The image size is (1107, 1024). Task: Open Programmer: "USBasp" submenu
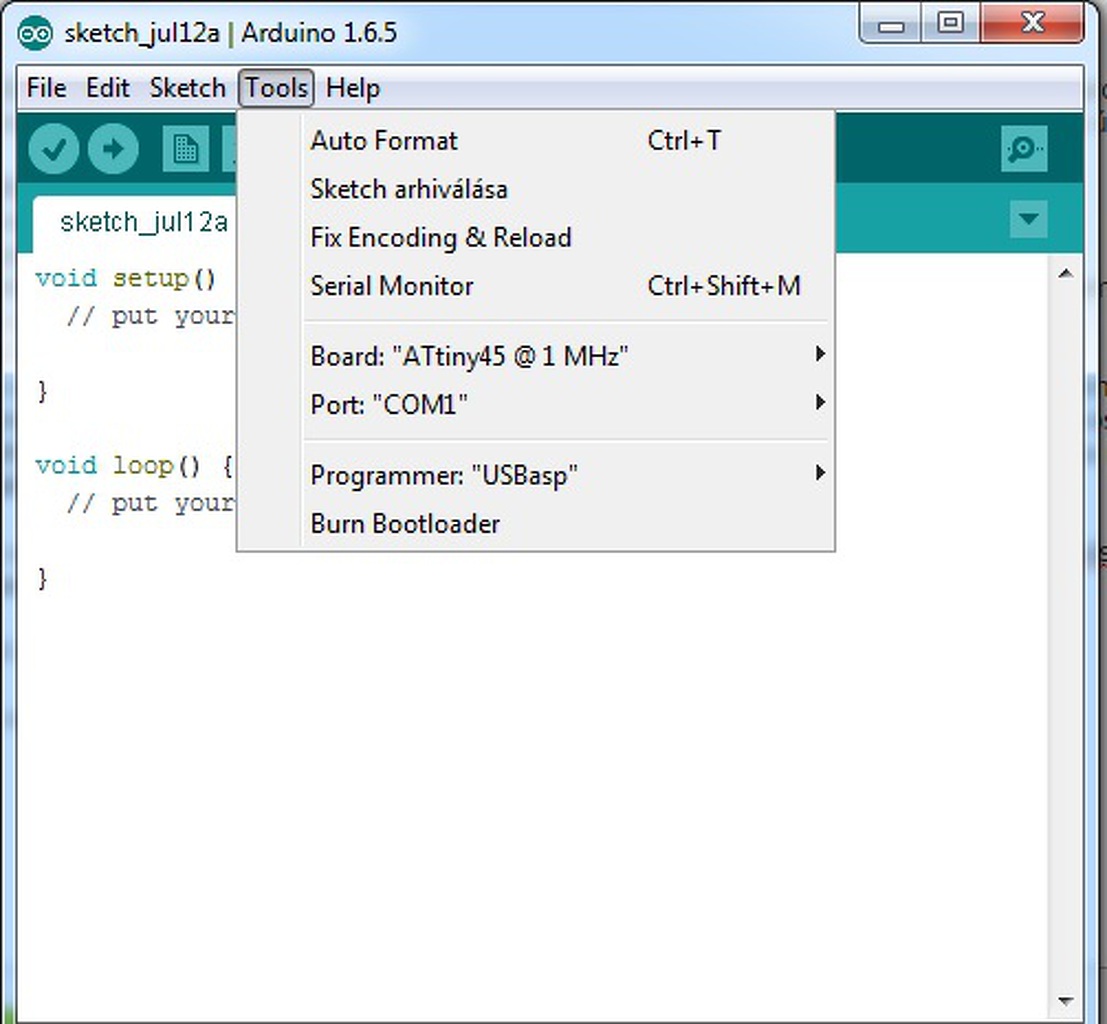[x=535, y=475]
